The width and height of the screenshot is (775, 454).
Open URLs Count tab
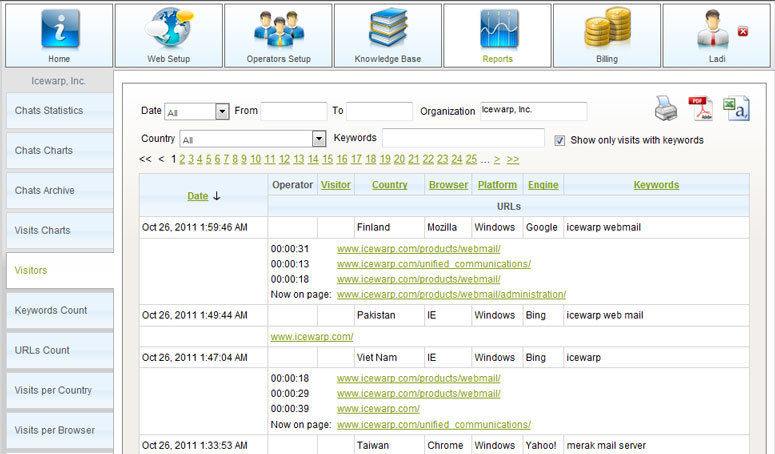coord(60,351)
